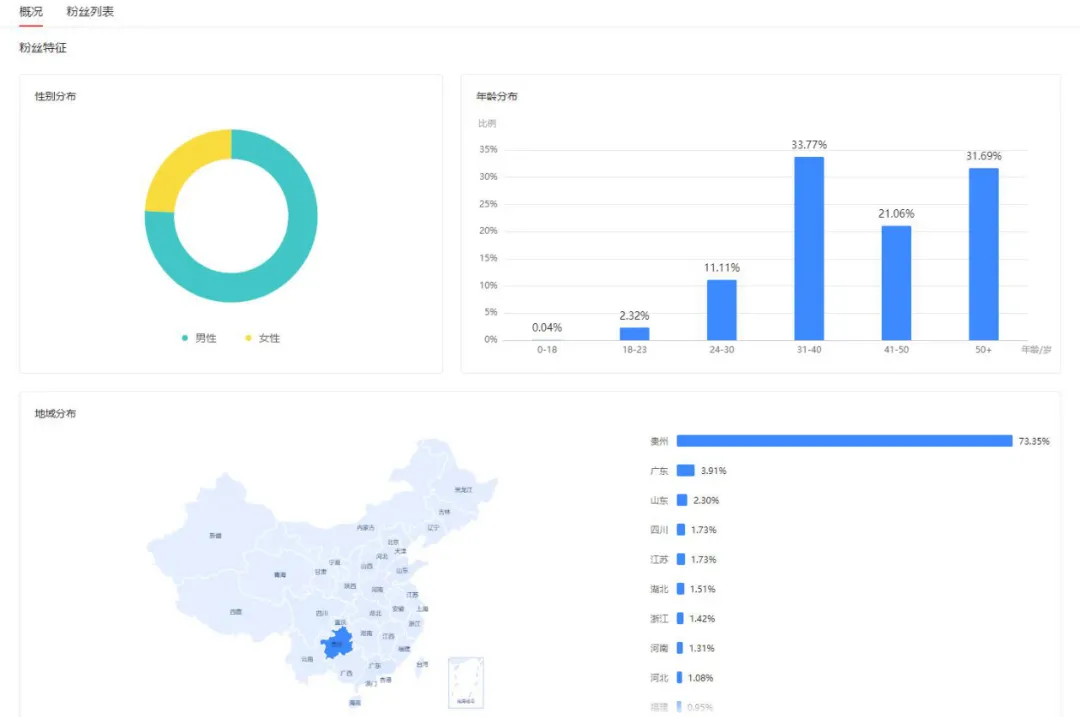The width and height of the screenshot is (1080, 717).
Task: Select the 41-50 age bar showing 21.06%
Action: point(896,283)
